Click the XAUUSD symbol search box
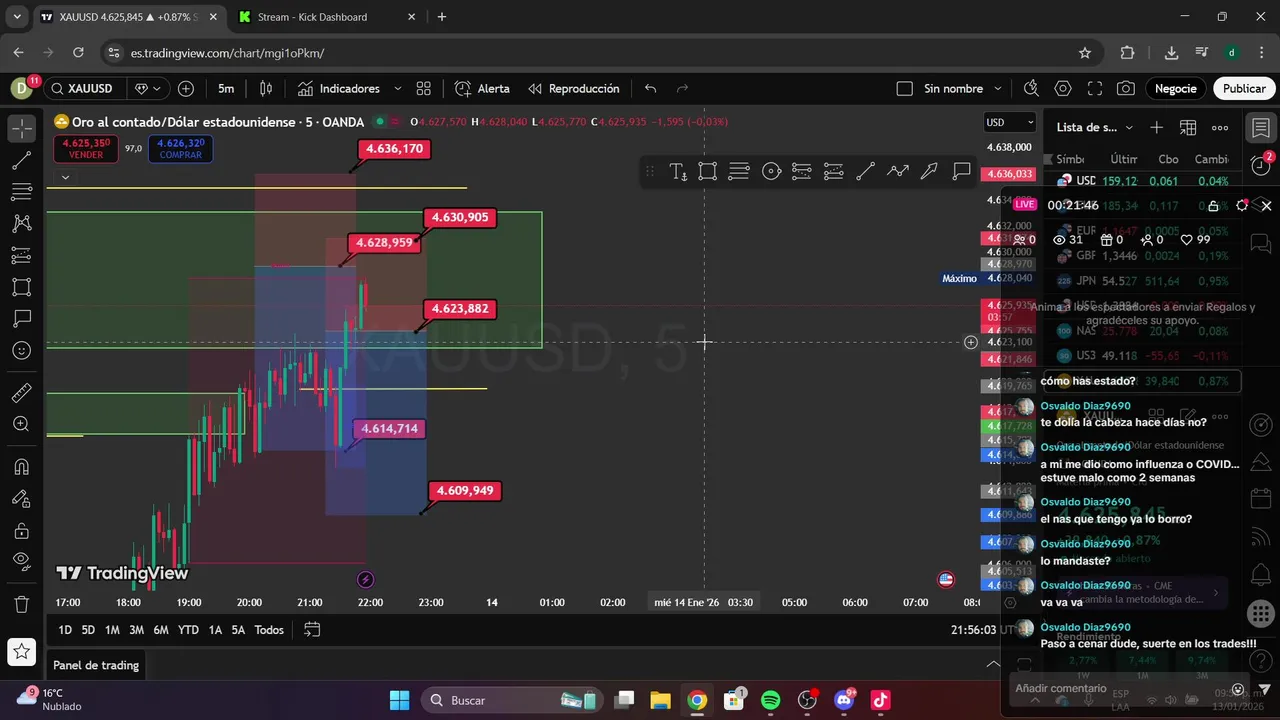 84,88
